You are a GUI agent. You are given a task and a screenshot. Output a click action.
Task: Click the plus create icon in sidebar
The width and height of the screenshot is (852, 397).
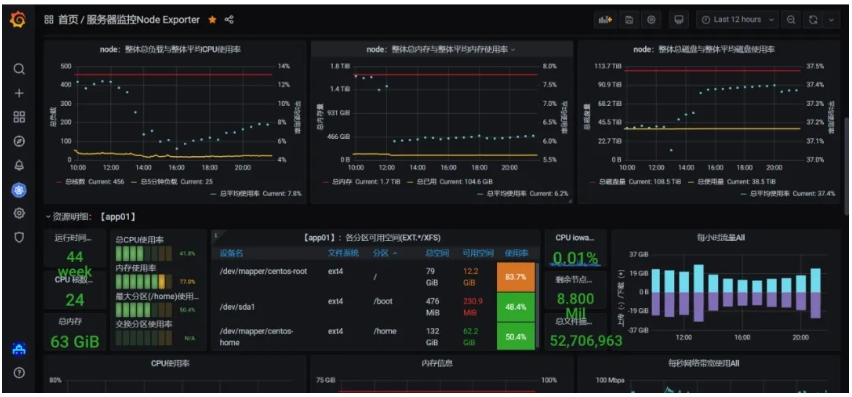(x=19, y=93)
